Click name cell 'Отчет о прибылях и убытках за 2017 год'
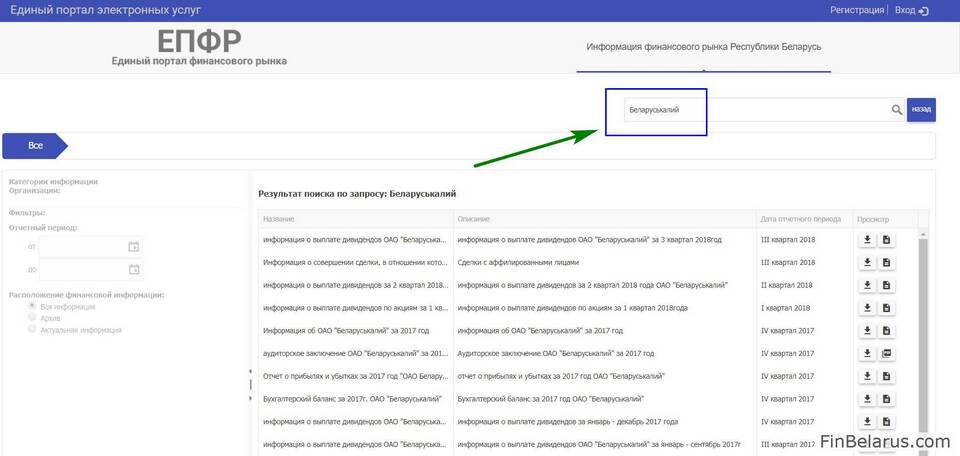Viewport: 960px width, 456px height. click(x=356, y=376)
